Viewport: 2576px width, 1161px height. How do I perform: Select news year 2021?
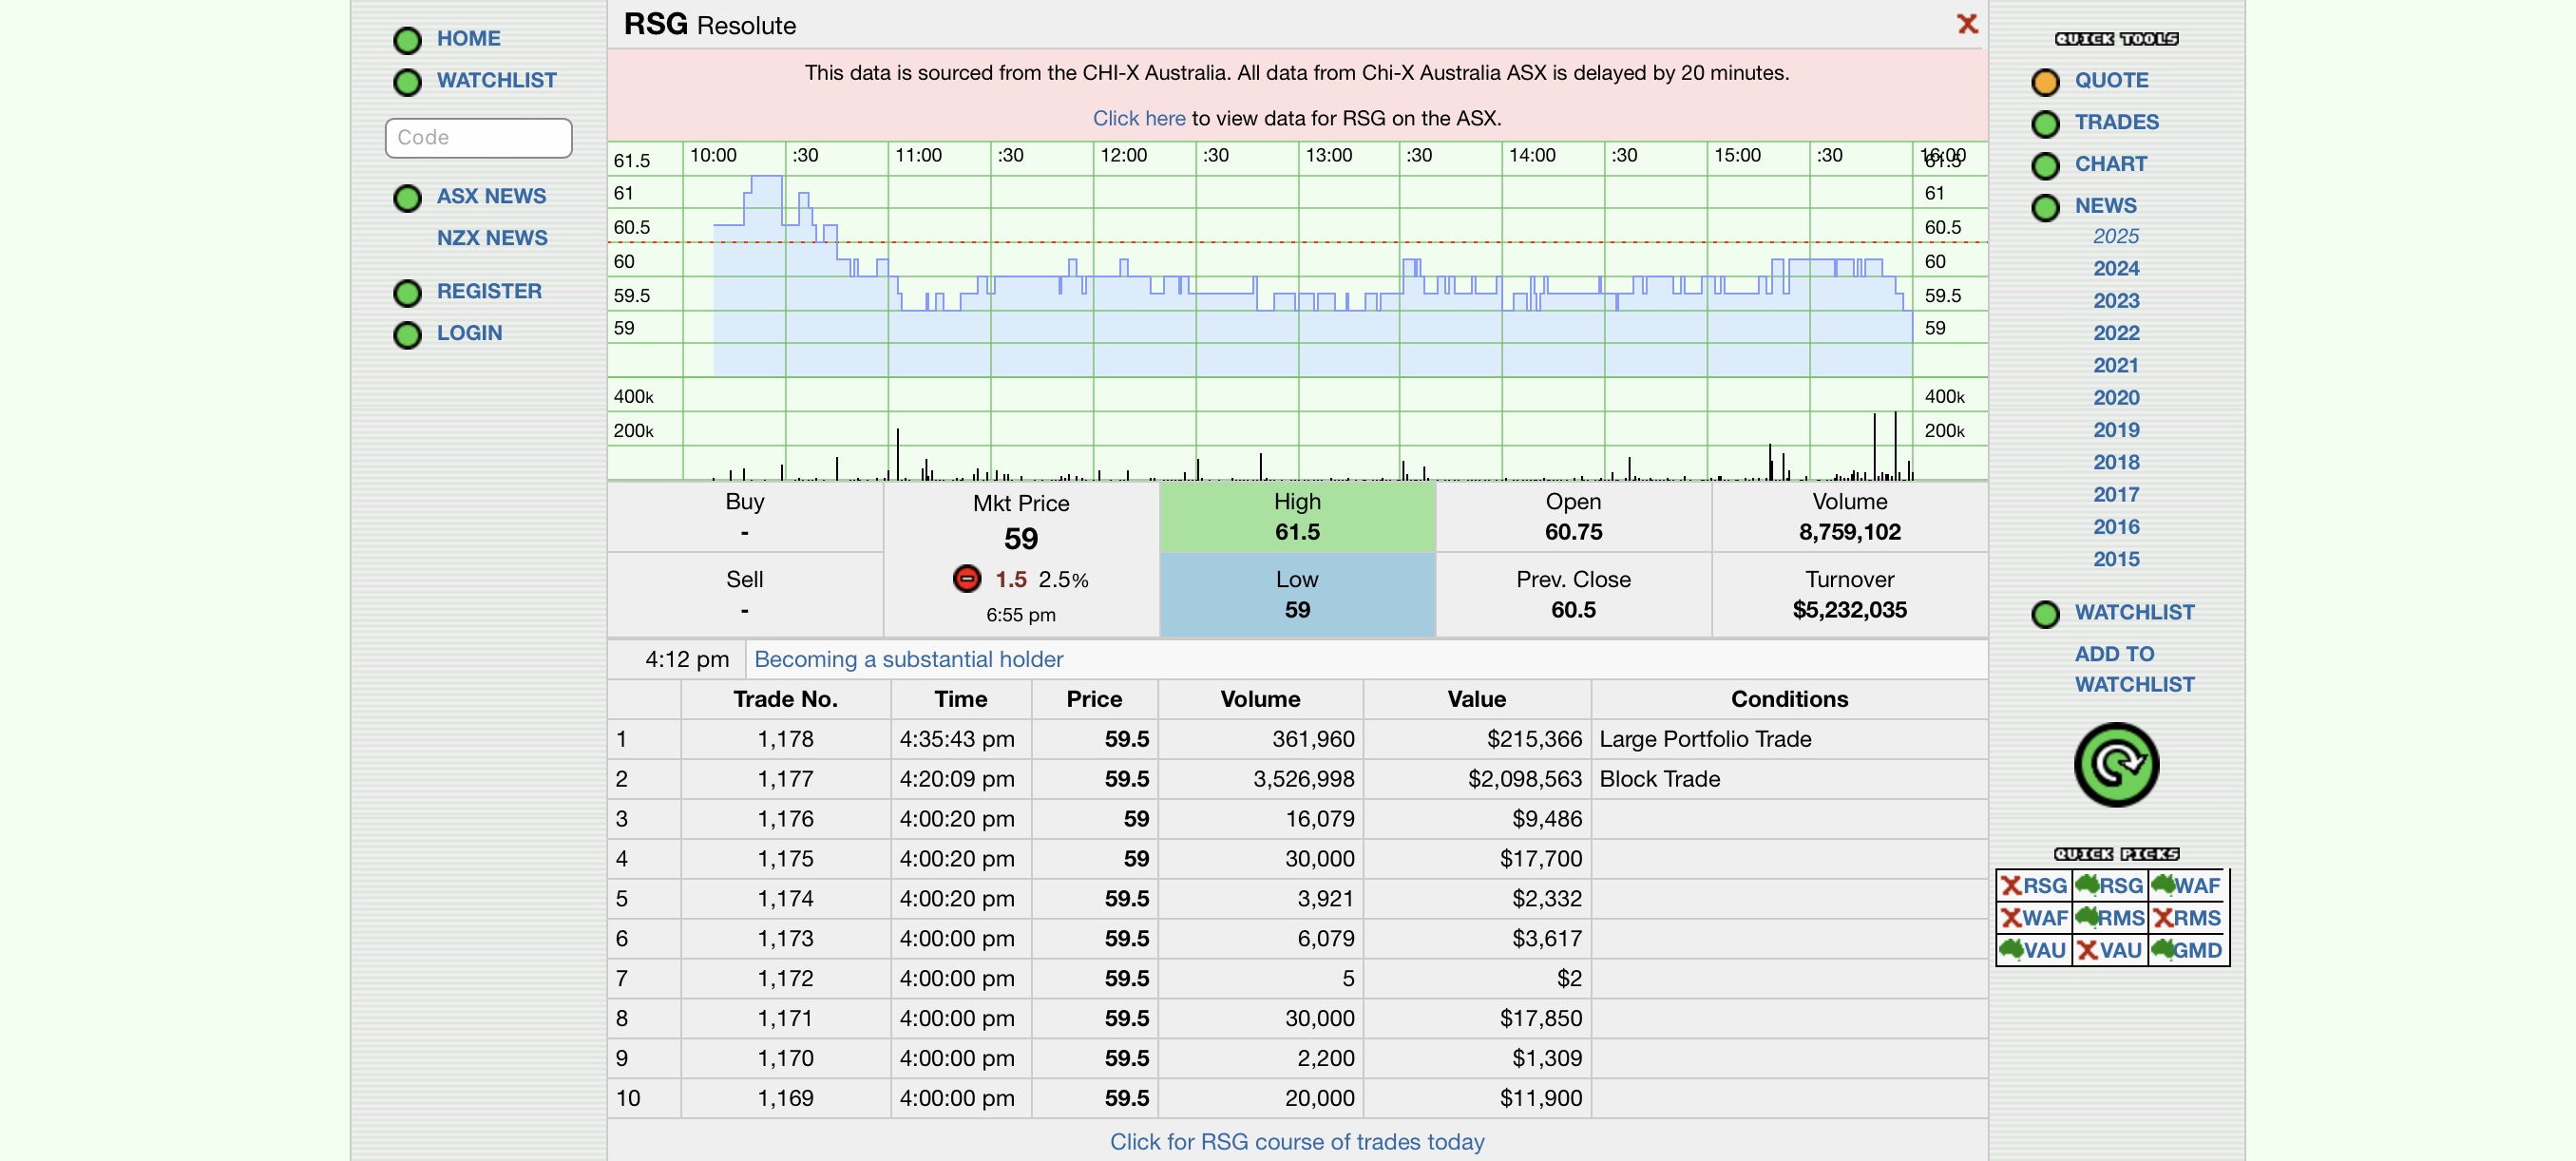click(x=2116, y=365)
